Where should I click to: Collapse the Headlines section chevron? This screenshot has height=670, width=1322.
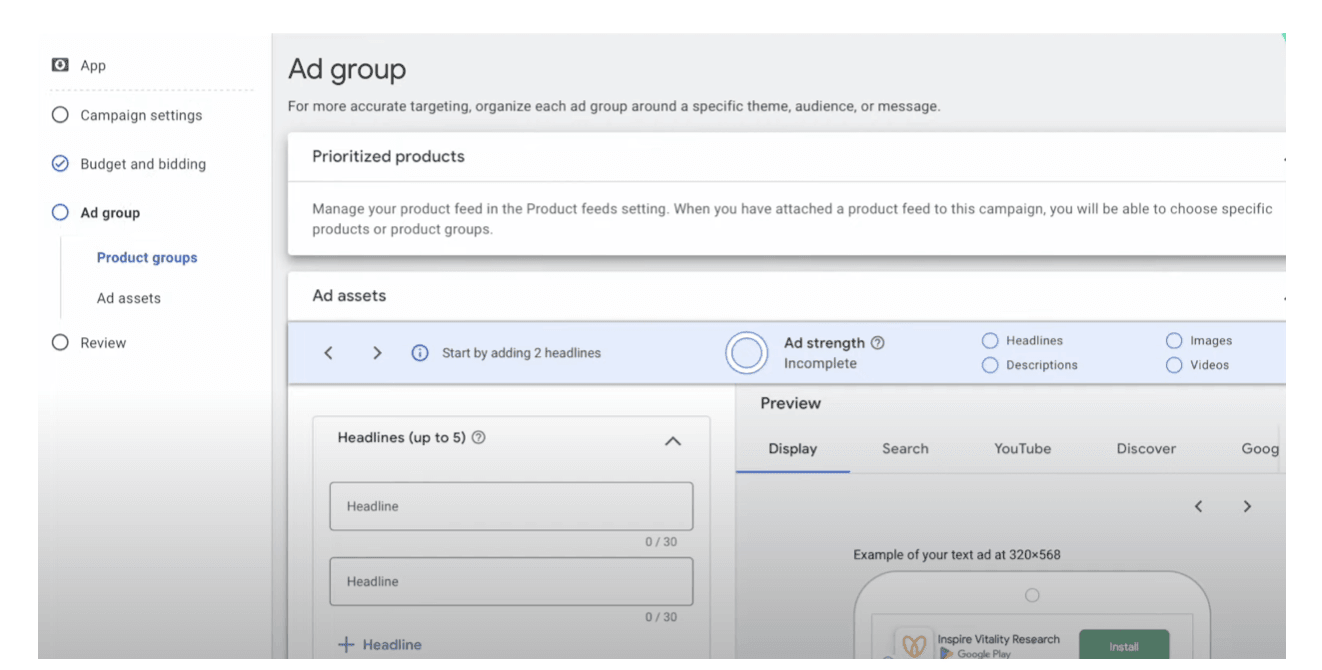tap(673, 441)
